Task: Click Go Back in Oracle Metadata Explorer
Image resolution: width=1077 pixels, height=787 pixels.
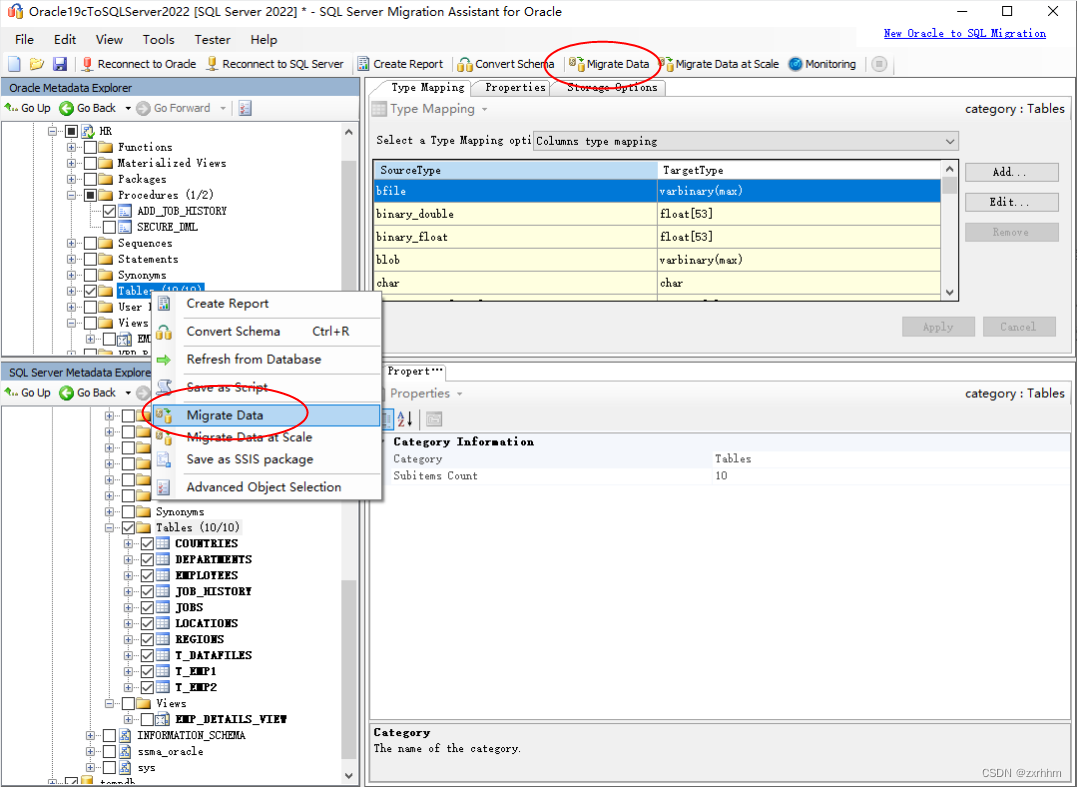Action: point(88,108)
